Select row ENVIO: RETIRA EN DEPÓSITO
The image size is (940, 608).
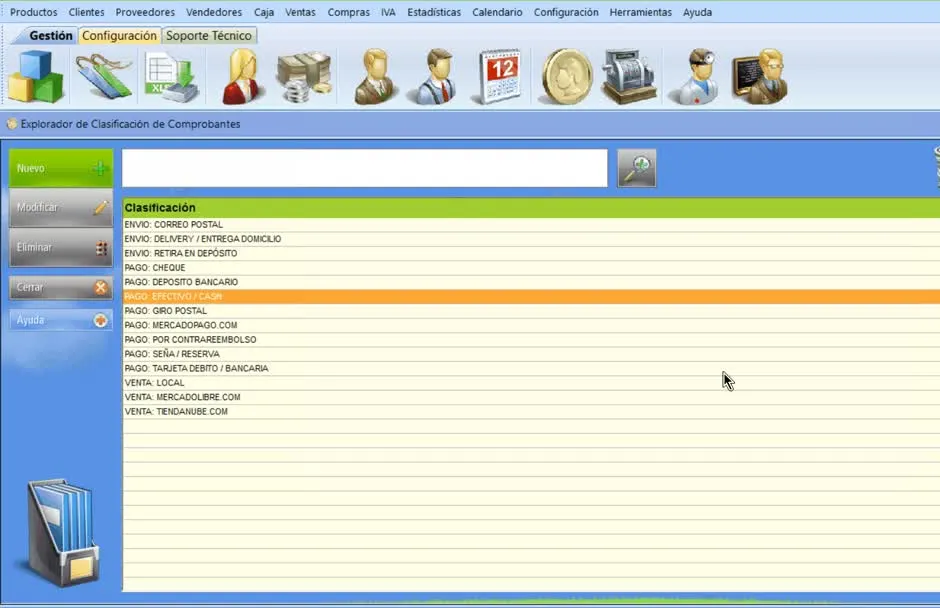click(531, 254)
